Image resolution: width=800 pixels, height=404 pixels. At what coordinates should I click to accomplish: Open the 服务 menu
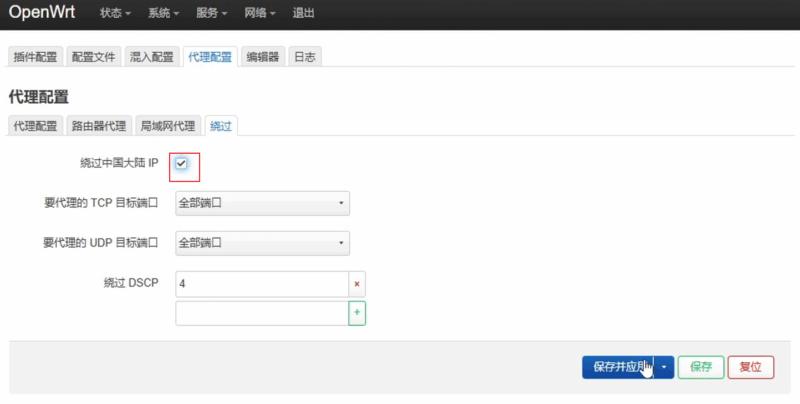(x=210, y=14)
